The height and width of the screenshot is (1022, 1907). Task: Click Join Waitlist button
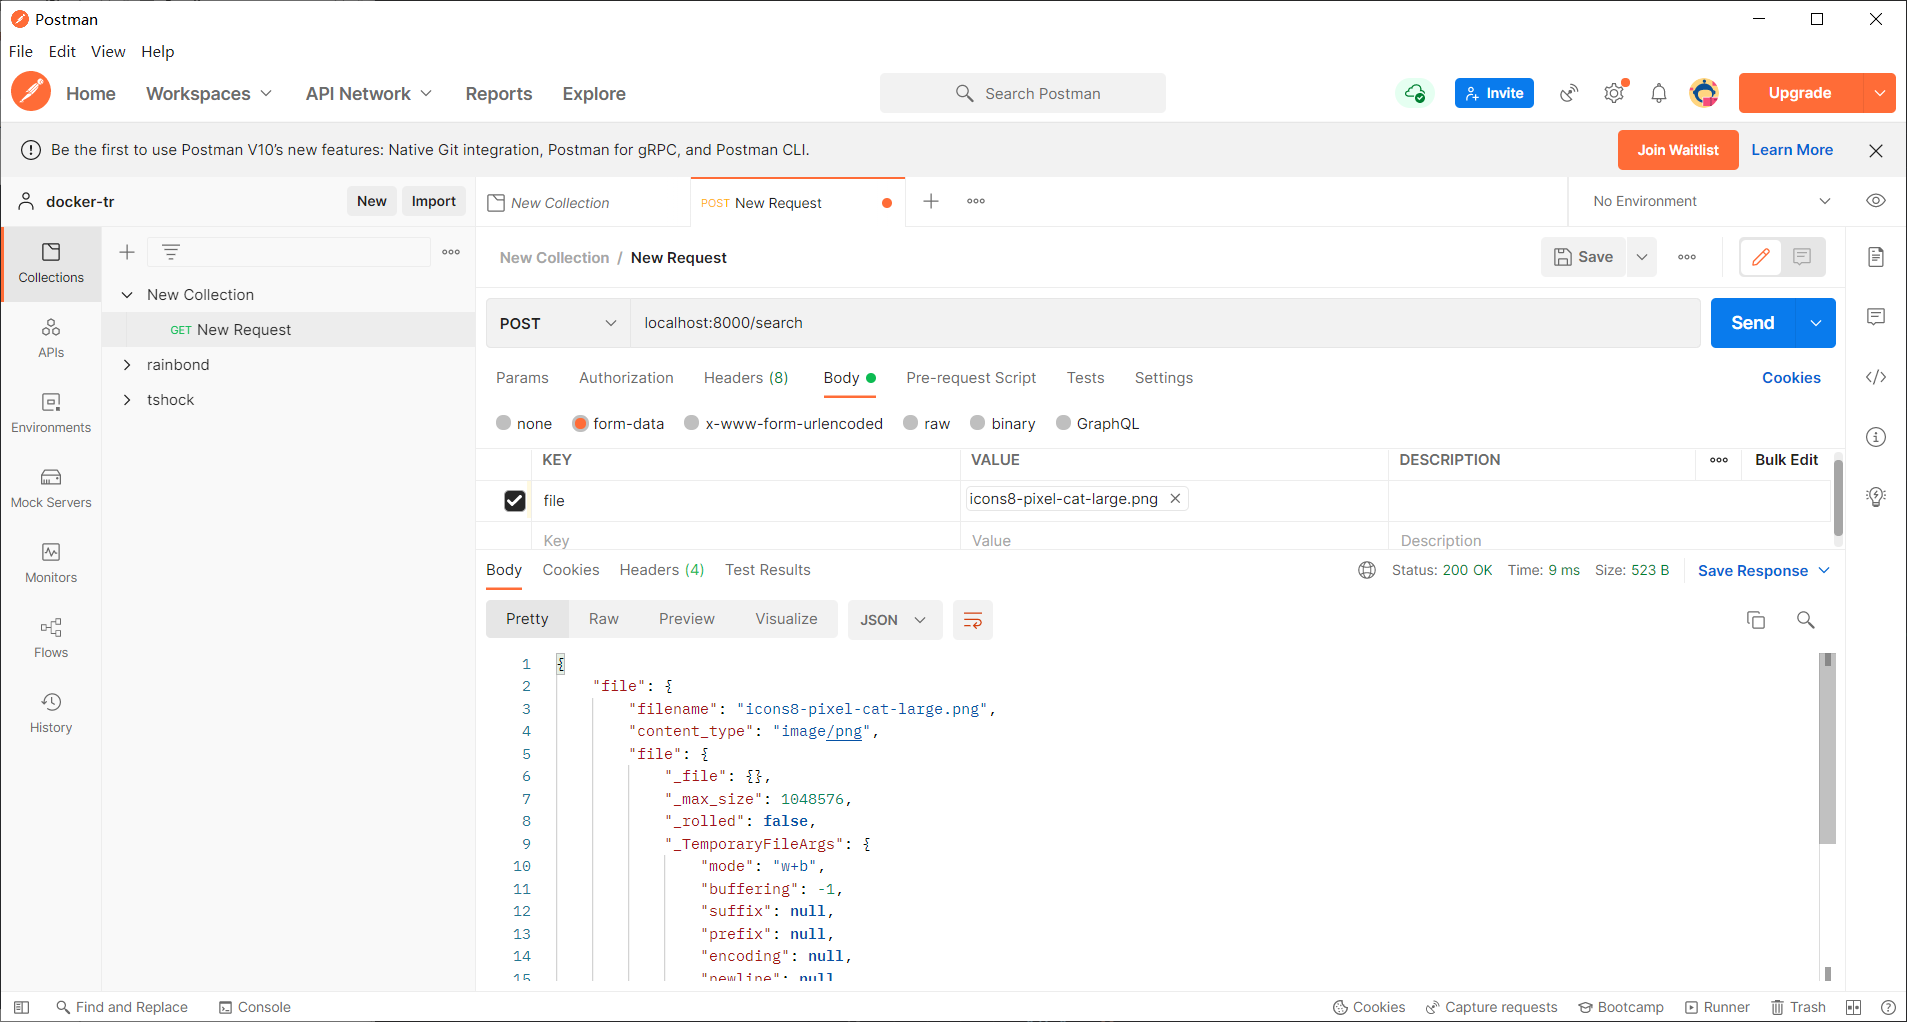[x=1678, y=150]
